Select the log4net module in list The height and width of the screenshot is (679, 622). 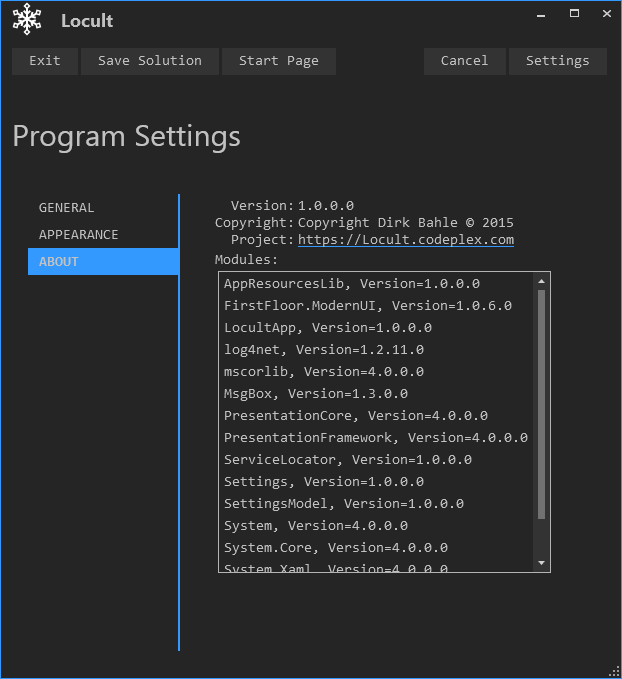click(x=323, y=350)
